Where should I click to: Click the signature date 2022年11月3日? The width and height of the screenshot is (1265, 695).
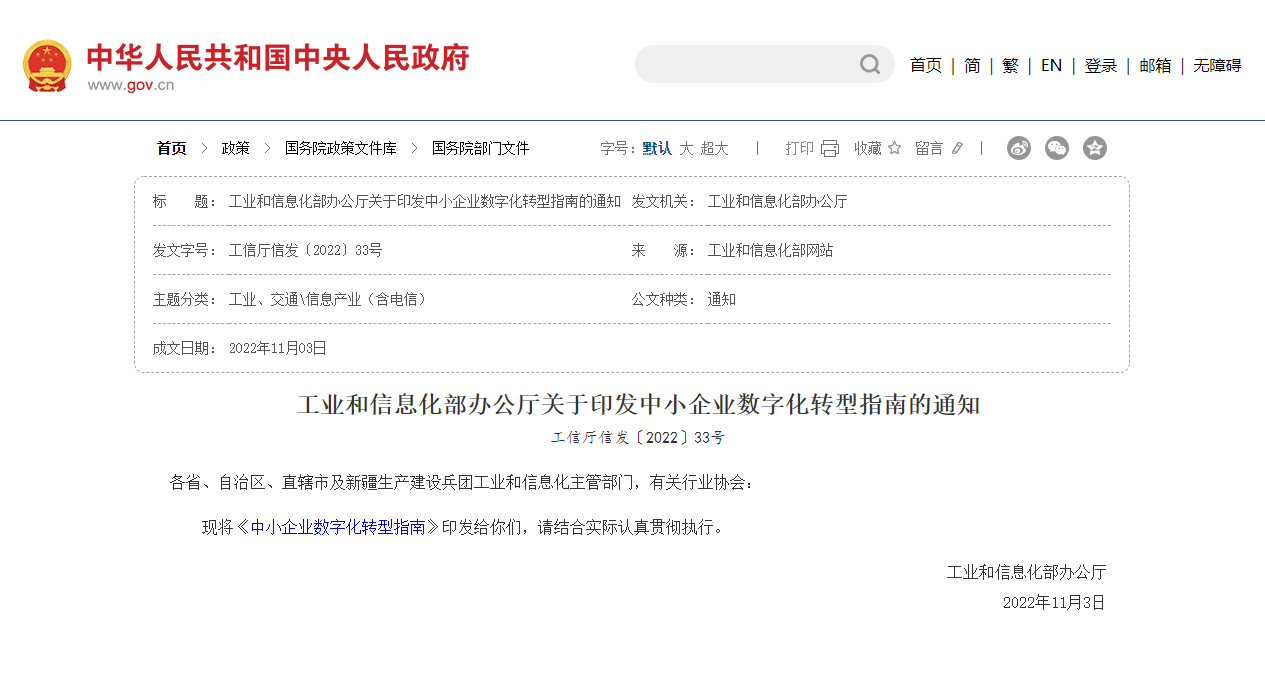pos(1054,603)
